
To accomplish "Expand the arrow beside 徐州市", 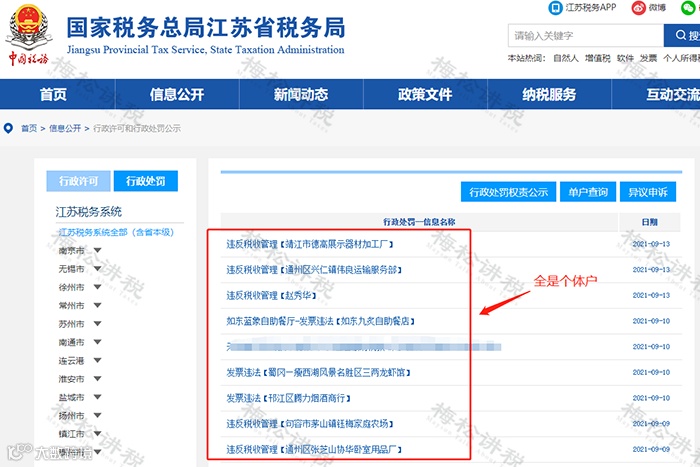I will (x=97, y=287).
